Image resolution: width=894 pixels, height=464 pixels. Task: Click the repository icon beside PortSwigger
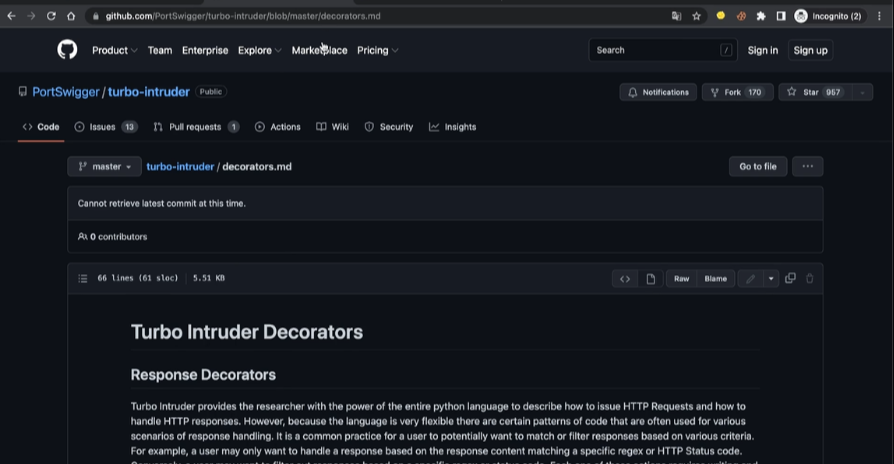coord(22,91)
